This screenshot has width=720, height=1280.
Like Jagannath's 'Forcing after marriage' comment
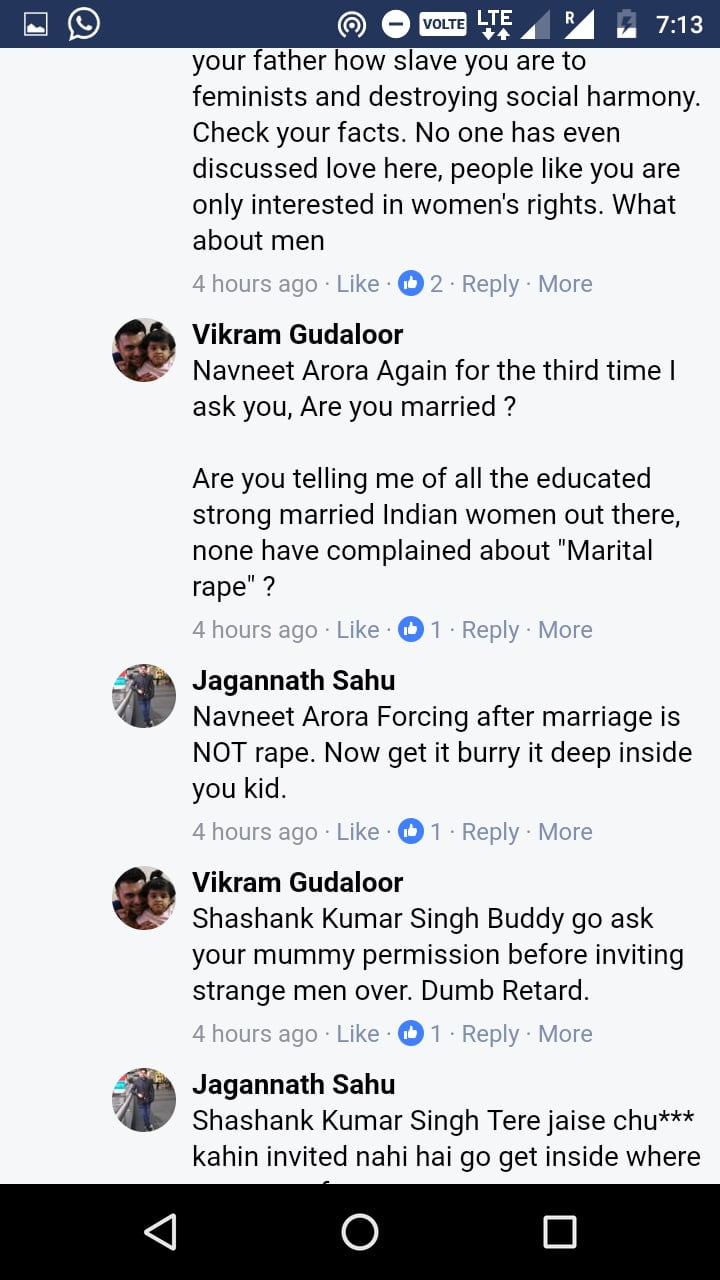pyautogui.click(x=357, y=832)
